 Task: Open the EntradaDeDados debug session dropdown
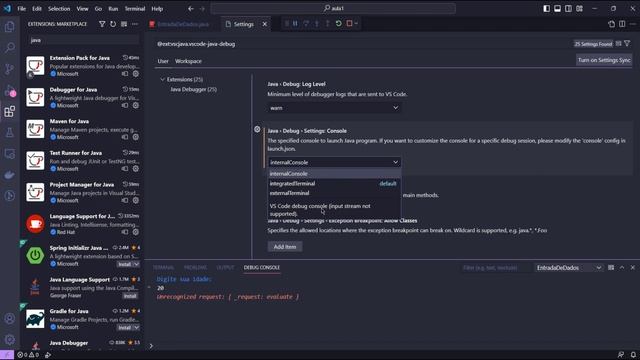pyautogui.click(x=569, y=268)
